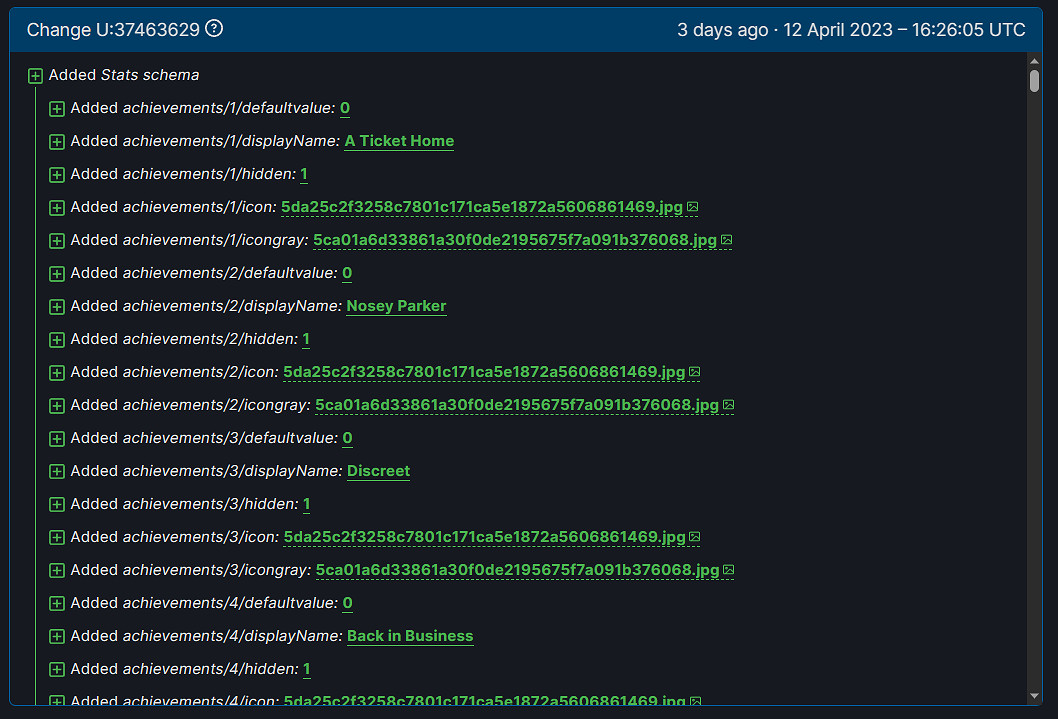This screenshot has width=1058, height=719.
Task: Click the scrollbar down arrow
Action: [1034, 696]
